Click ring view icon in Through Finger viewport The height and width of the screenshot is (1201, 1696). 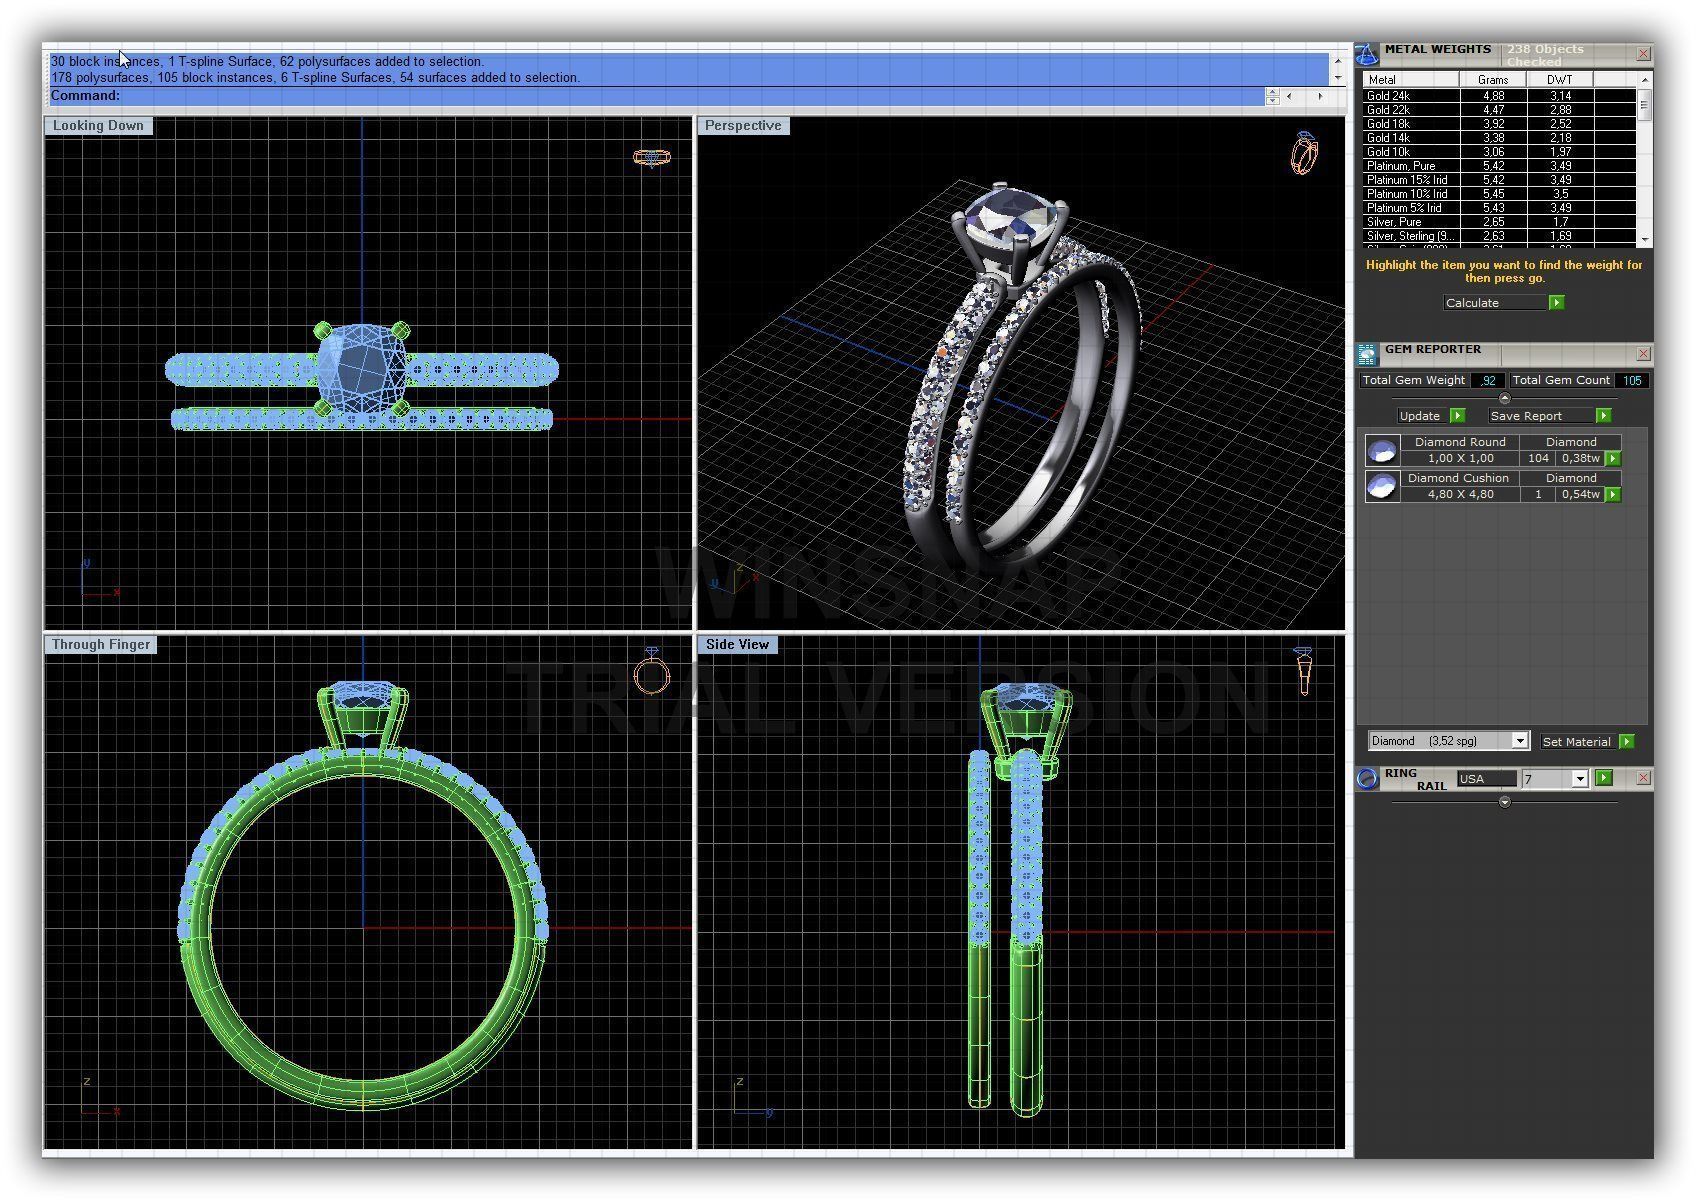pyautogui.click(x=651, y=671)
